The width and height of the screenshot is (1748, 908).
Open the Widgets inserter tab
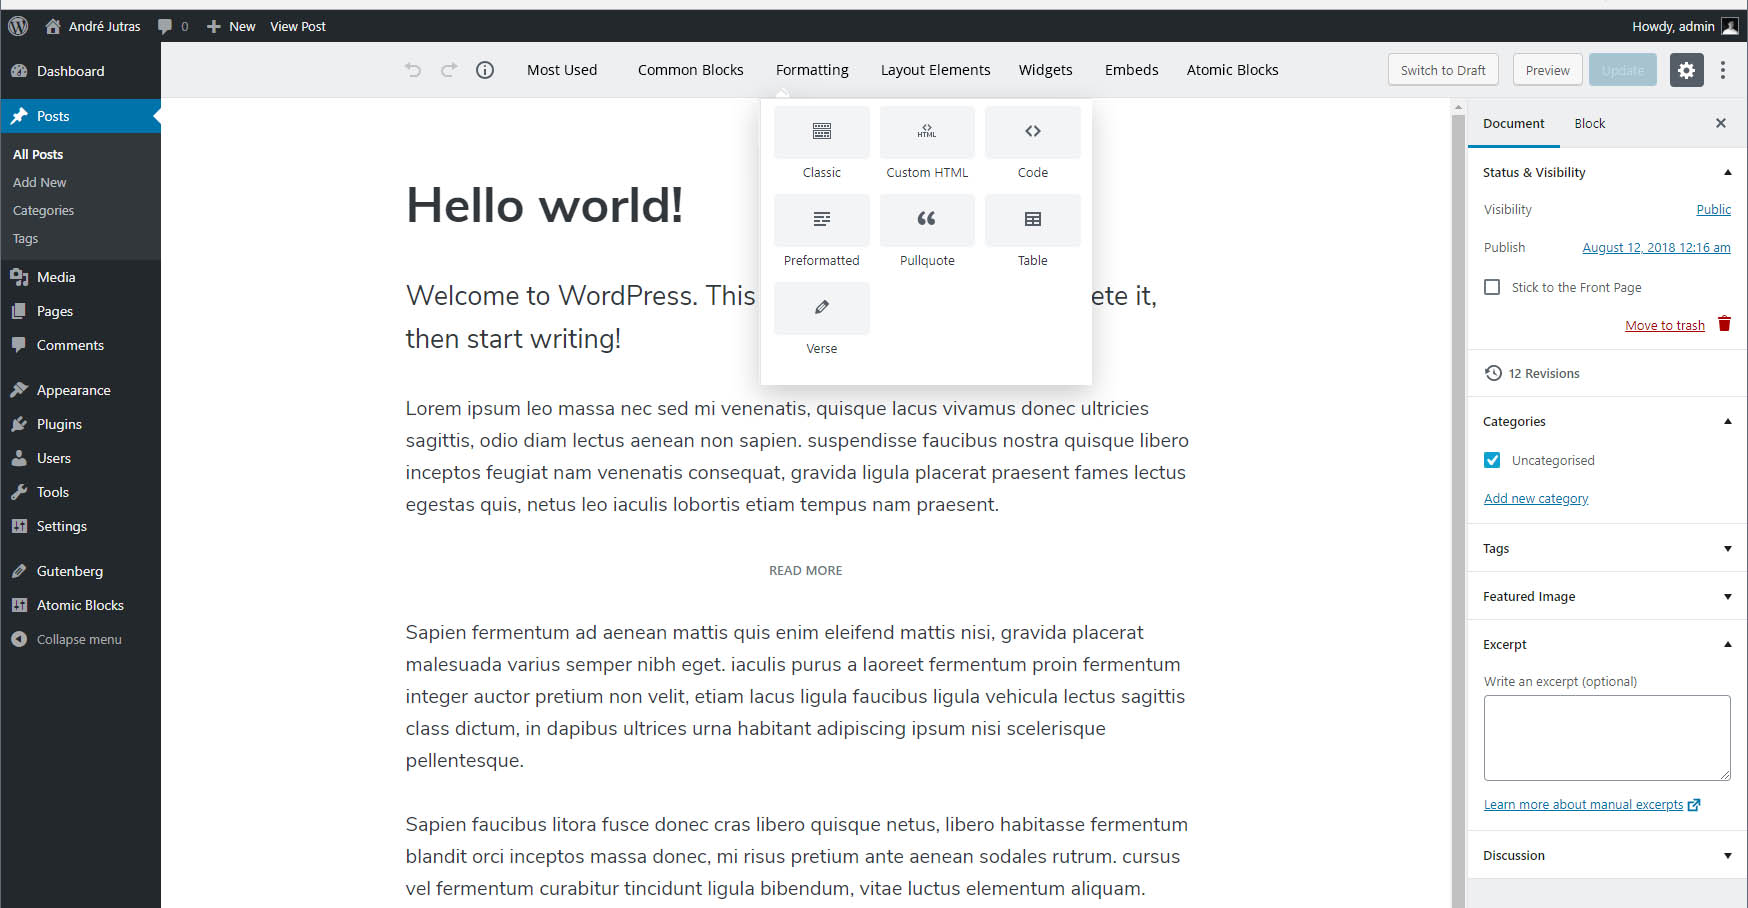pos(1045,70)
